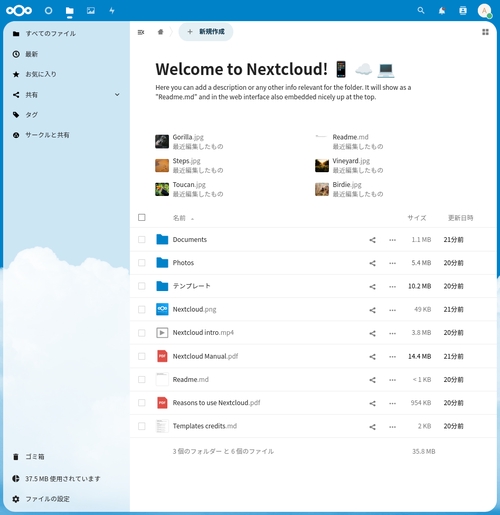The image size is (500, 515).
Task: Open the Nextcloud intro.mp4 video icon
Action: [162, 333]
